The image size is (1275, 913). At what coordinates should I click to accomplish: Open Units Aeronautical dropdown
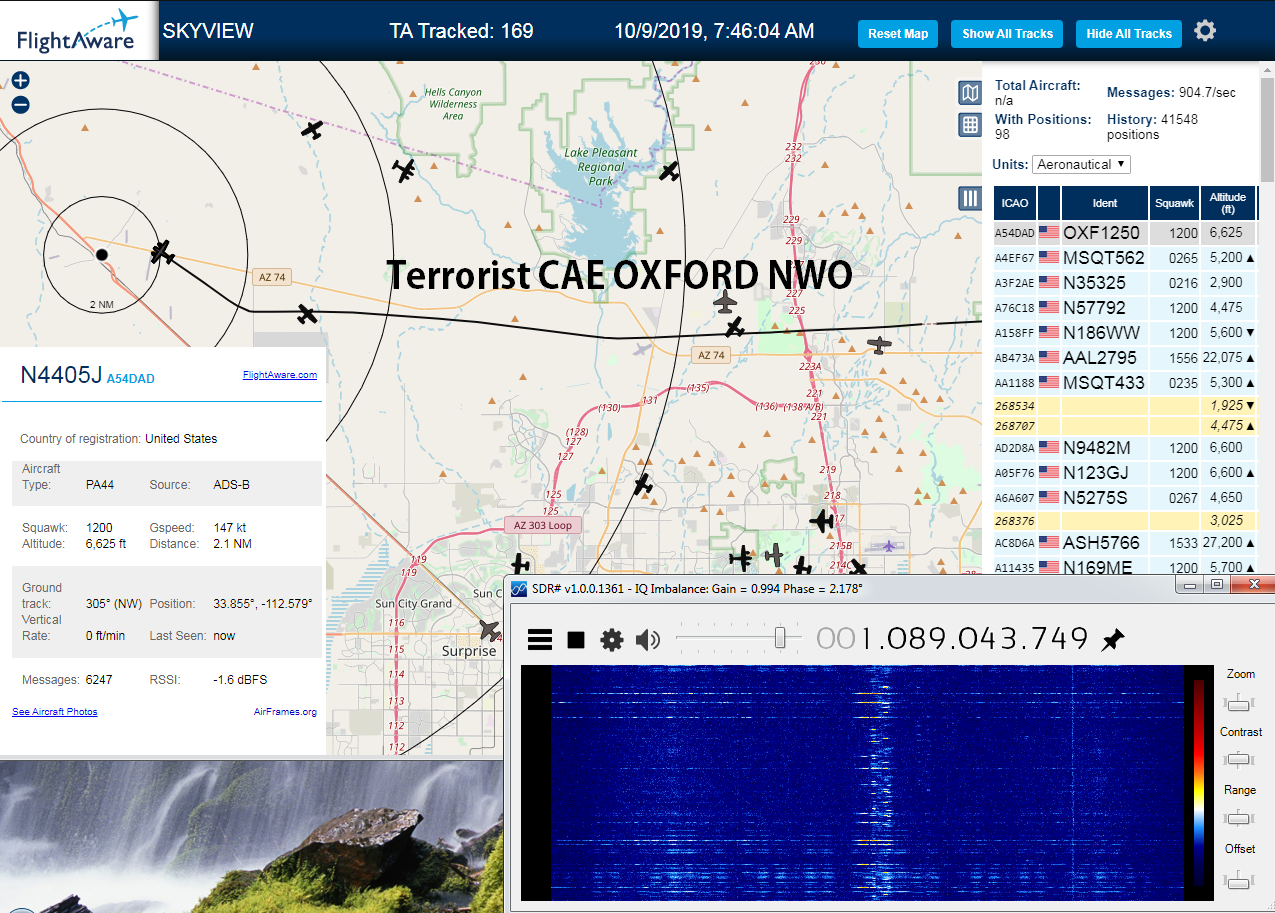[1081, 164]
